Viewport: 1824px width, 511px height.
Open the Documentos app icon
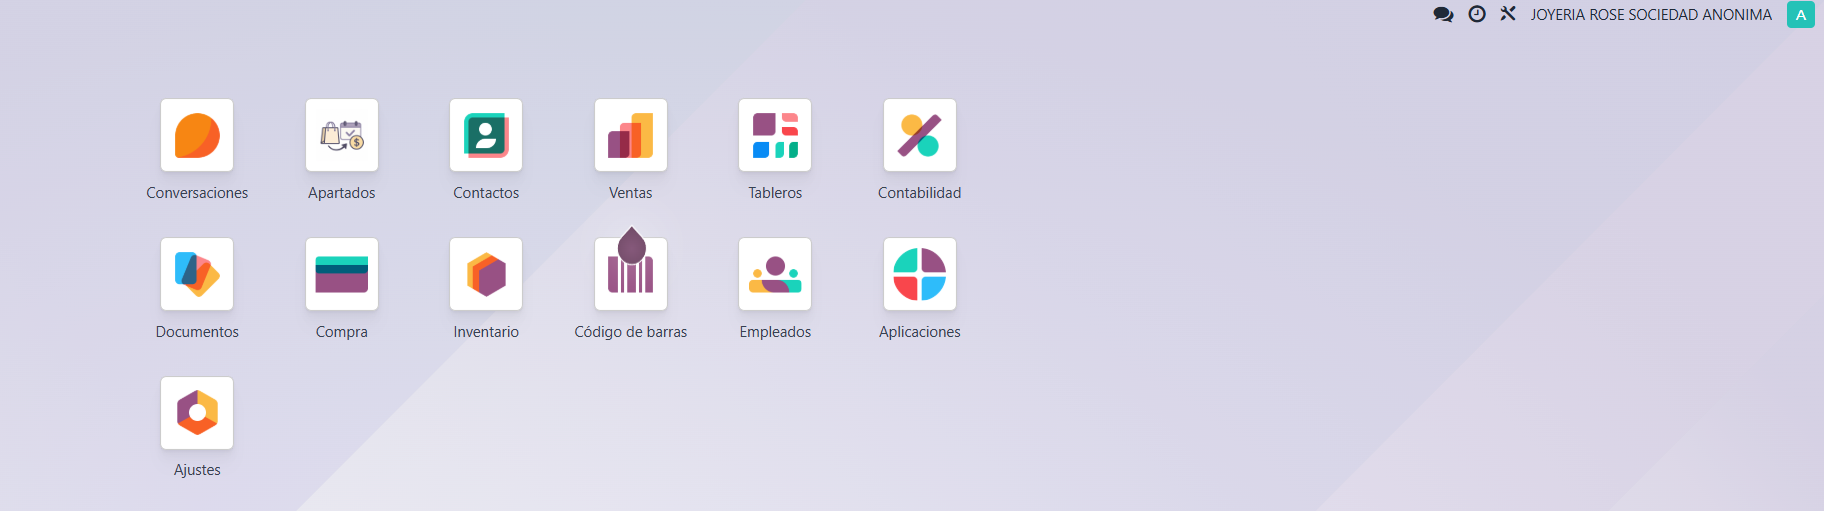(x=197, y=274)
